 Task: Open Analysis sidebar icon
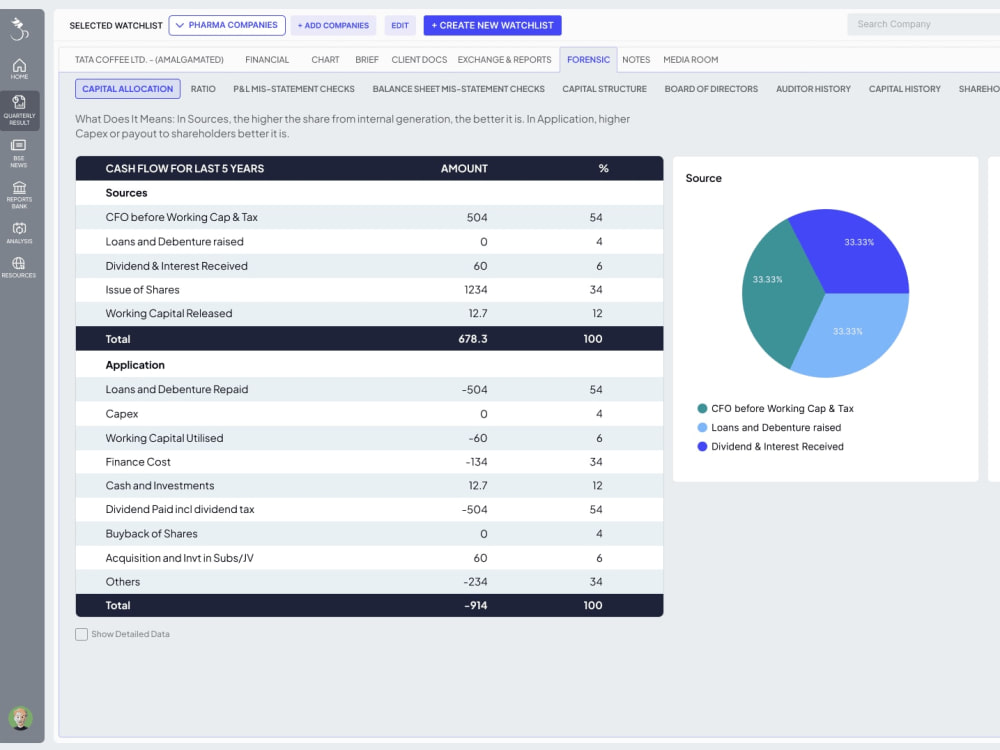[19, 233]
